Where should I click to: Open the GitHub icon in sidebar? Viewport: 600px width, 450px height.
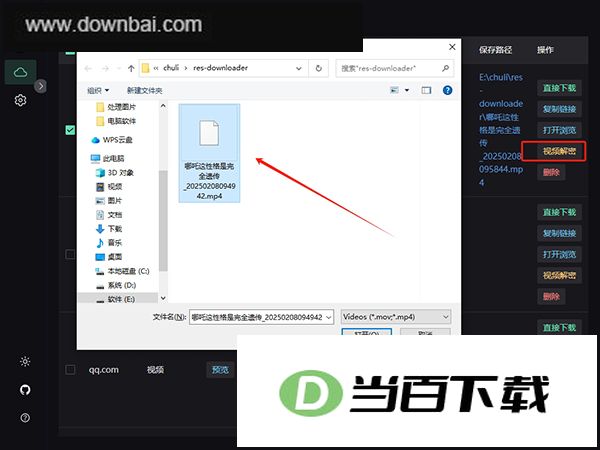(x=25, y=390)
